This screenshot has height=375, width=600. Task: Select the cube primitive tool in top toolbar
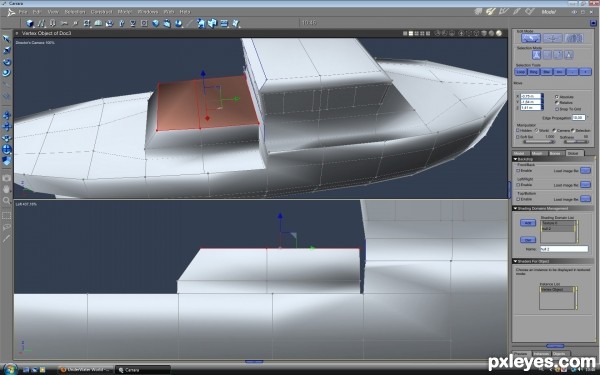30,24
